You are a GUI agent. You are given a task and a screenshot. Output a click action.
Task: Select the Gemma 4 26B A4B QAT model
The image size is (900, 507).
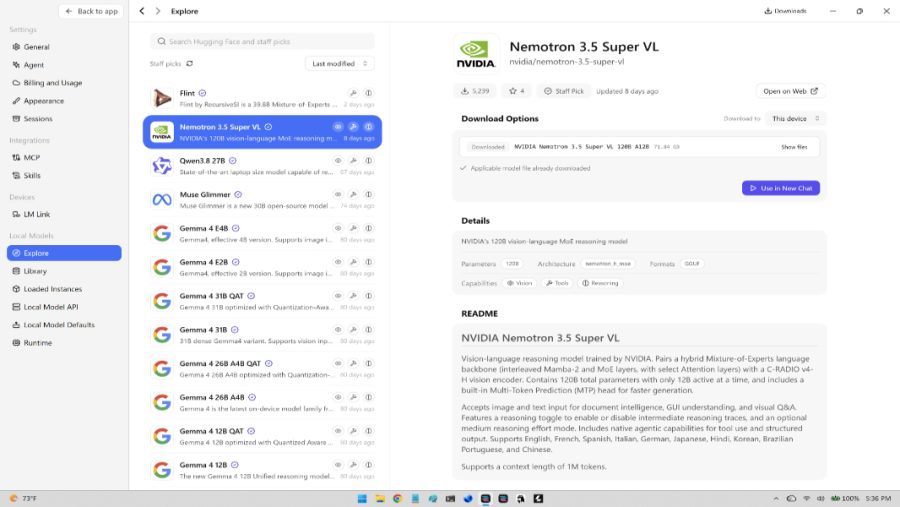262,369
